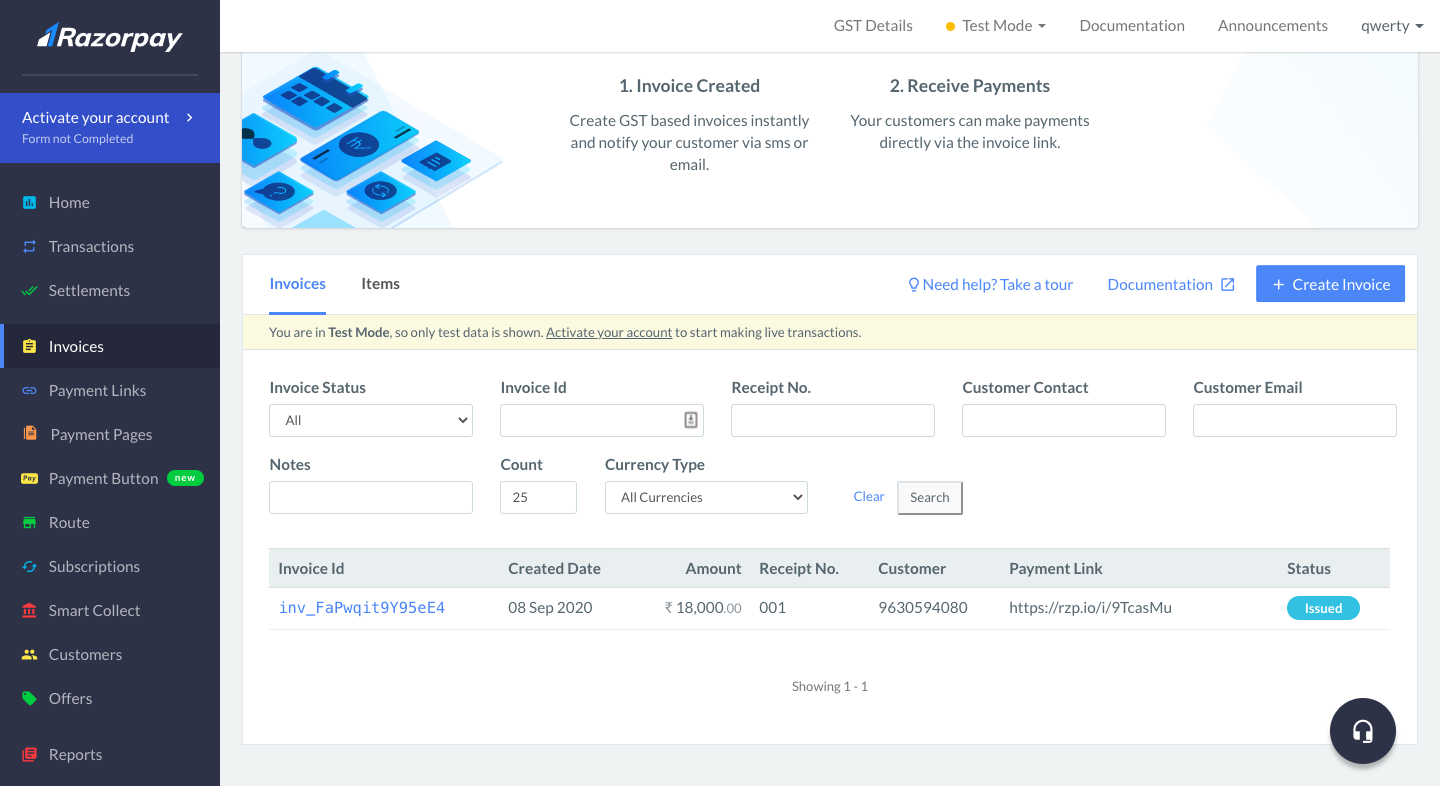
Task: Focus the Customer Contact input field
Action: pos(1064,420)
